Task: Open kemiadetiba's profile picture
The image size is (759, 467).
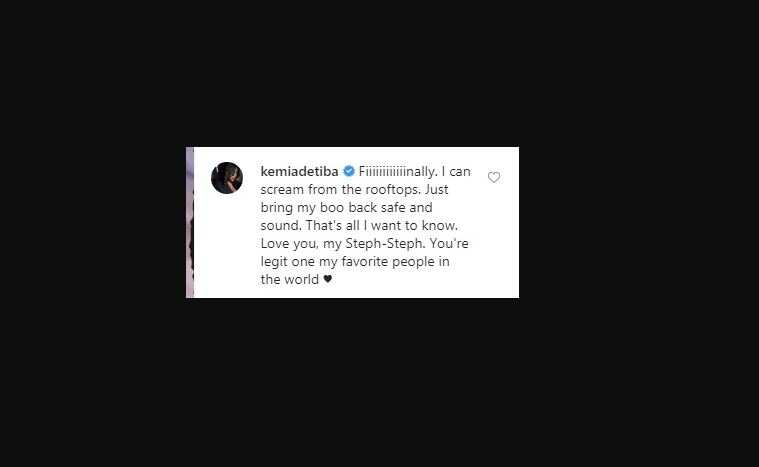Action: pos(227,178)
